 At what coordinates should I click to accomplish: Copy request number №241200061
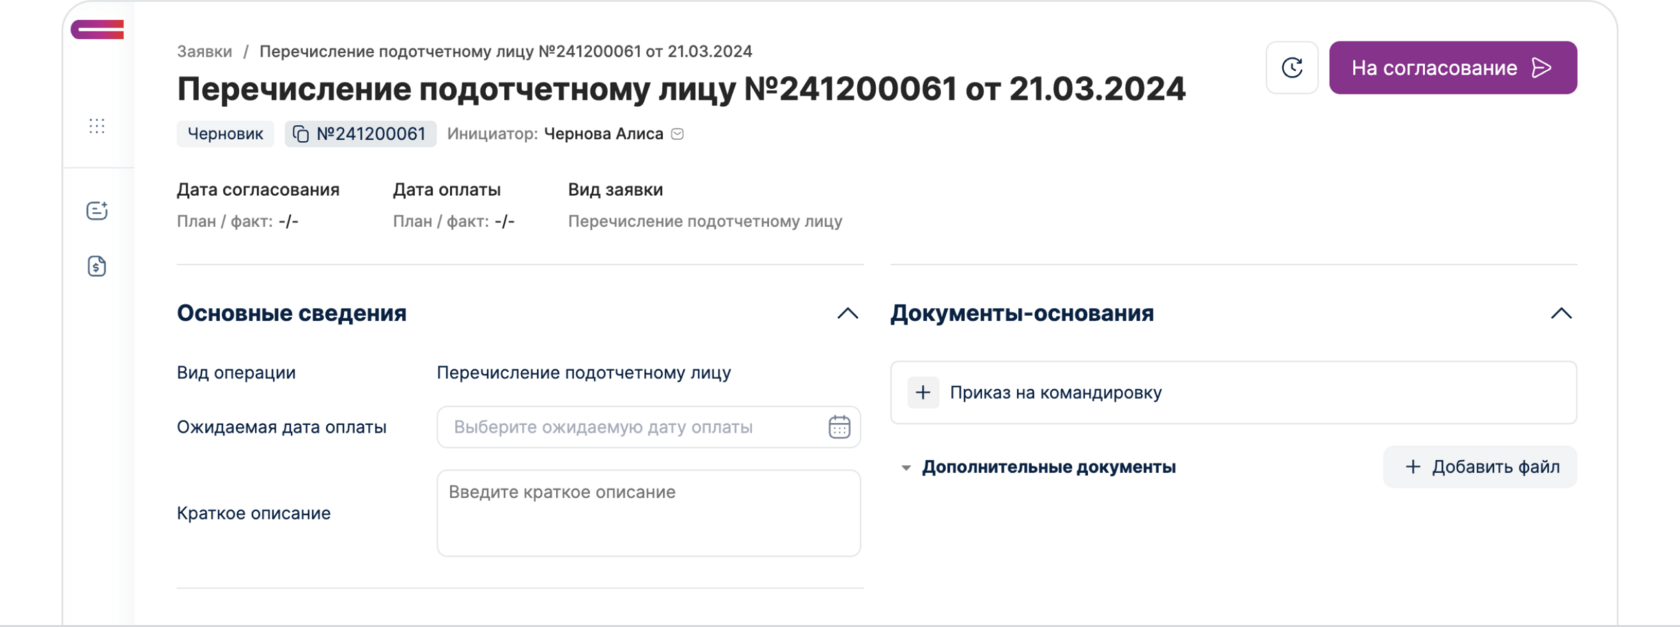(x=301, y=134)
